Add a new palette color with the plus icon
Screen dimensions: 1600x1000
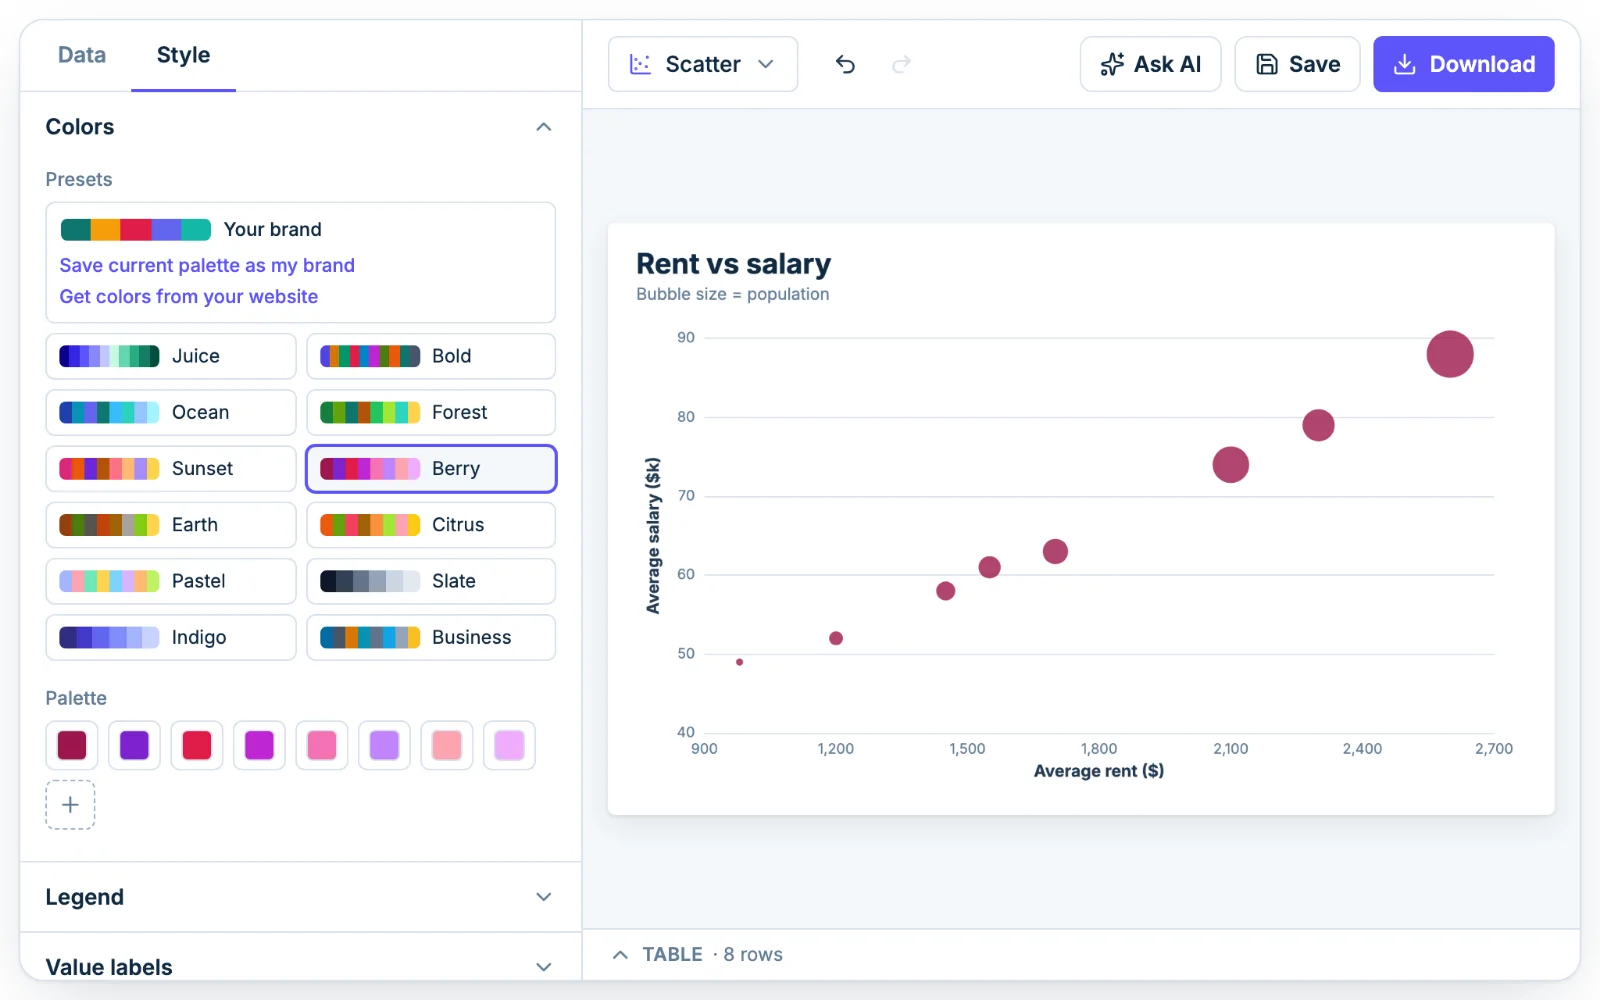[70, 805]
